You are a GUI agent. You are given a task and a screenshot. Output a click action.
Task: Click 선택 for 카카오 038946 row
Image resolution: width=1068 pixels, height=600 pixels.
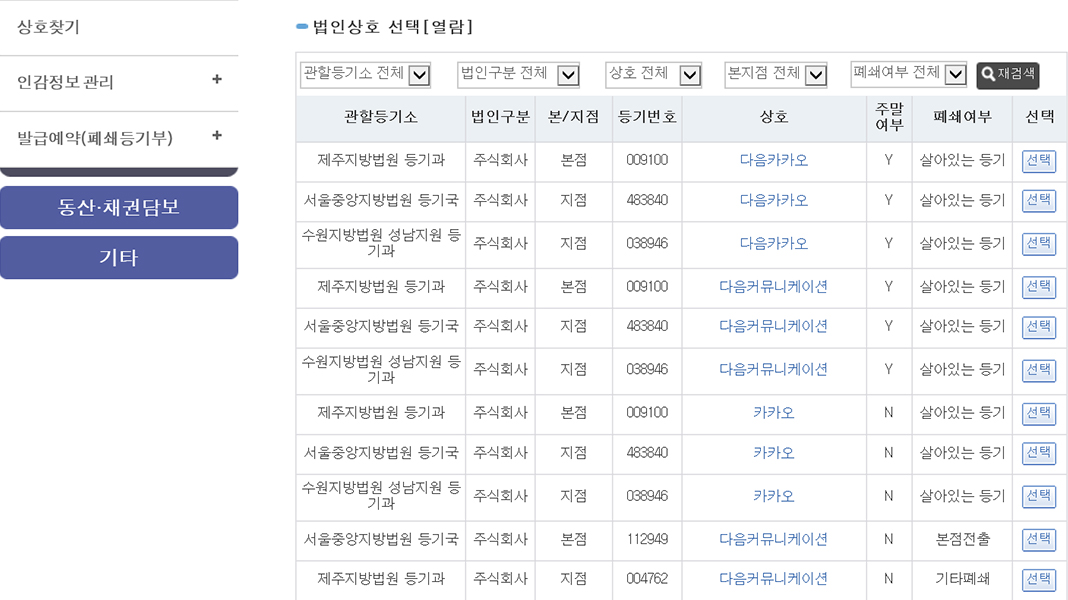1039,497
